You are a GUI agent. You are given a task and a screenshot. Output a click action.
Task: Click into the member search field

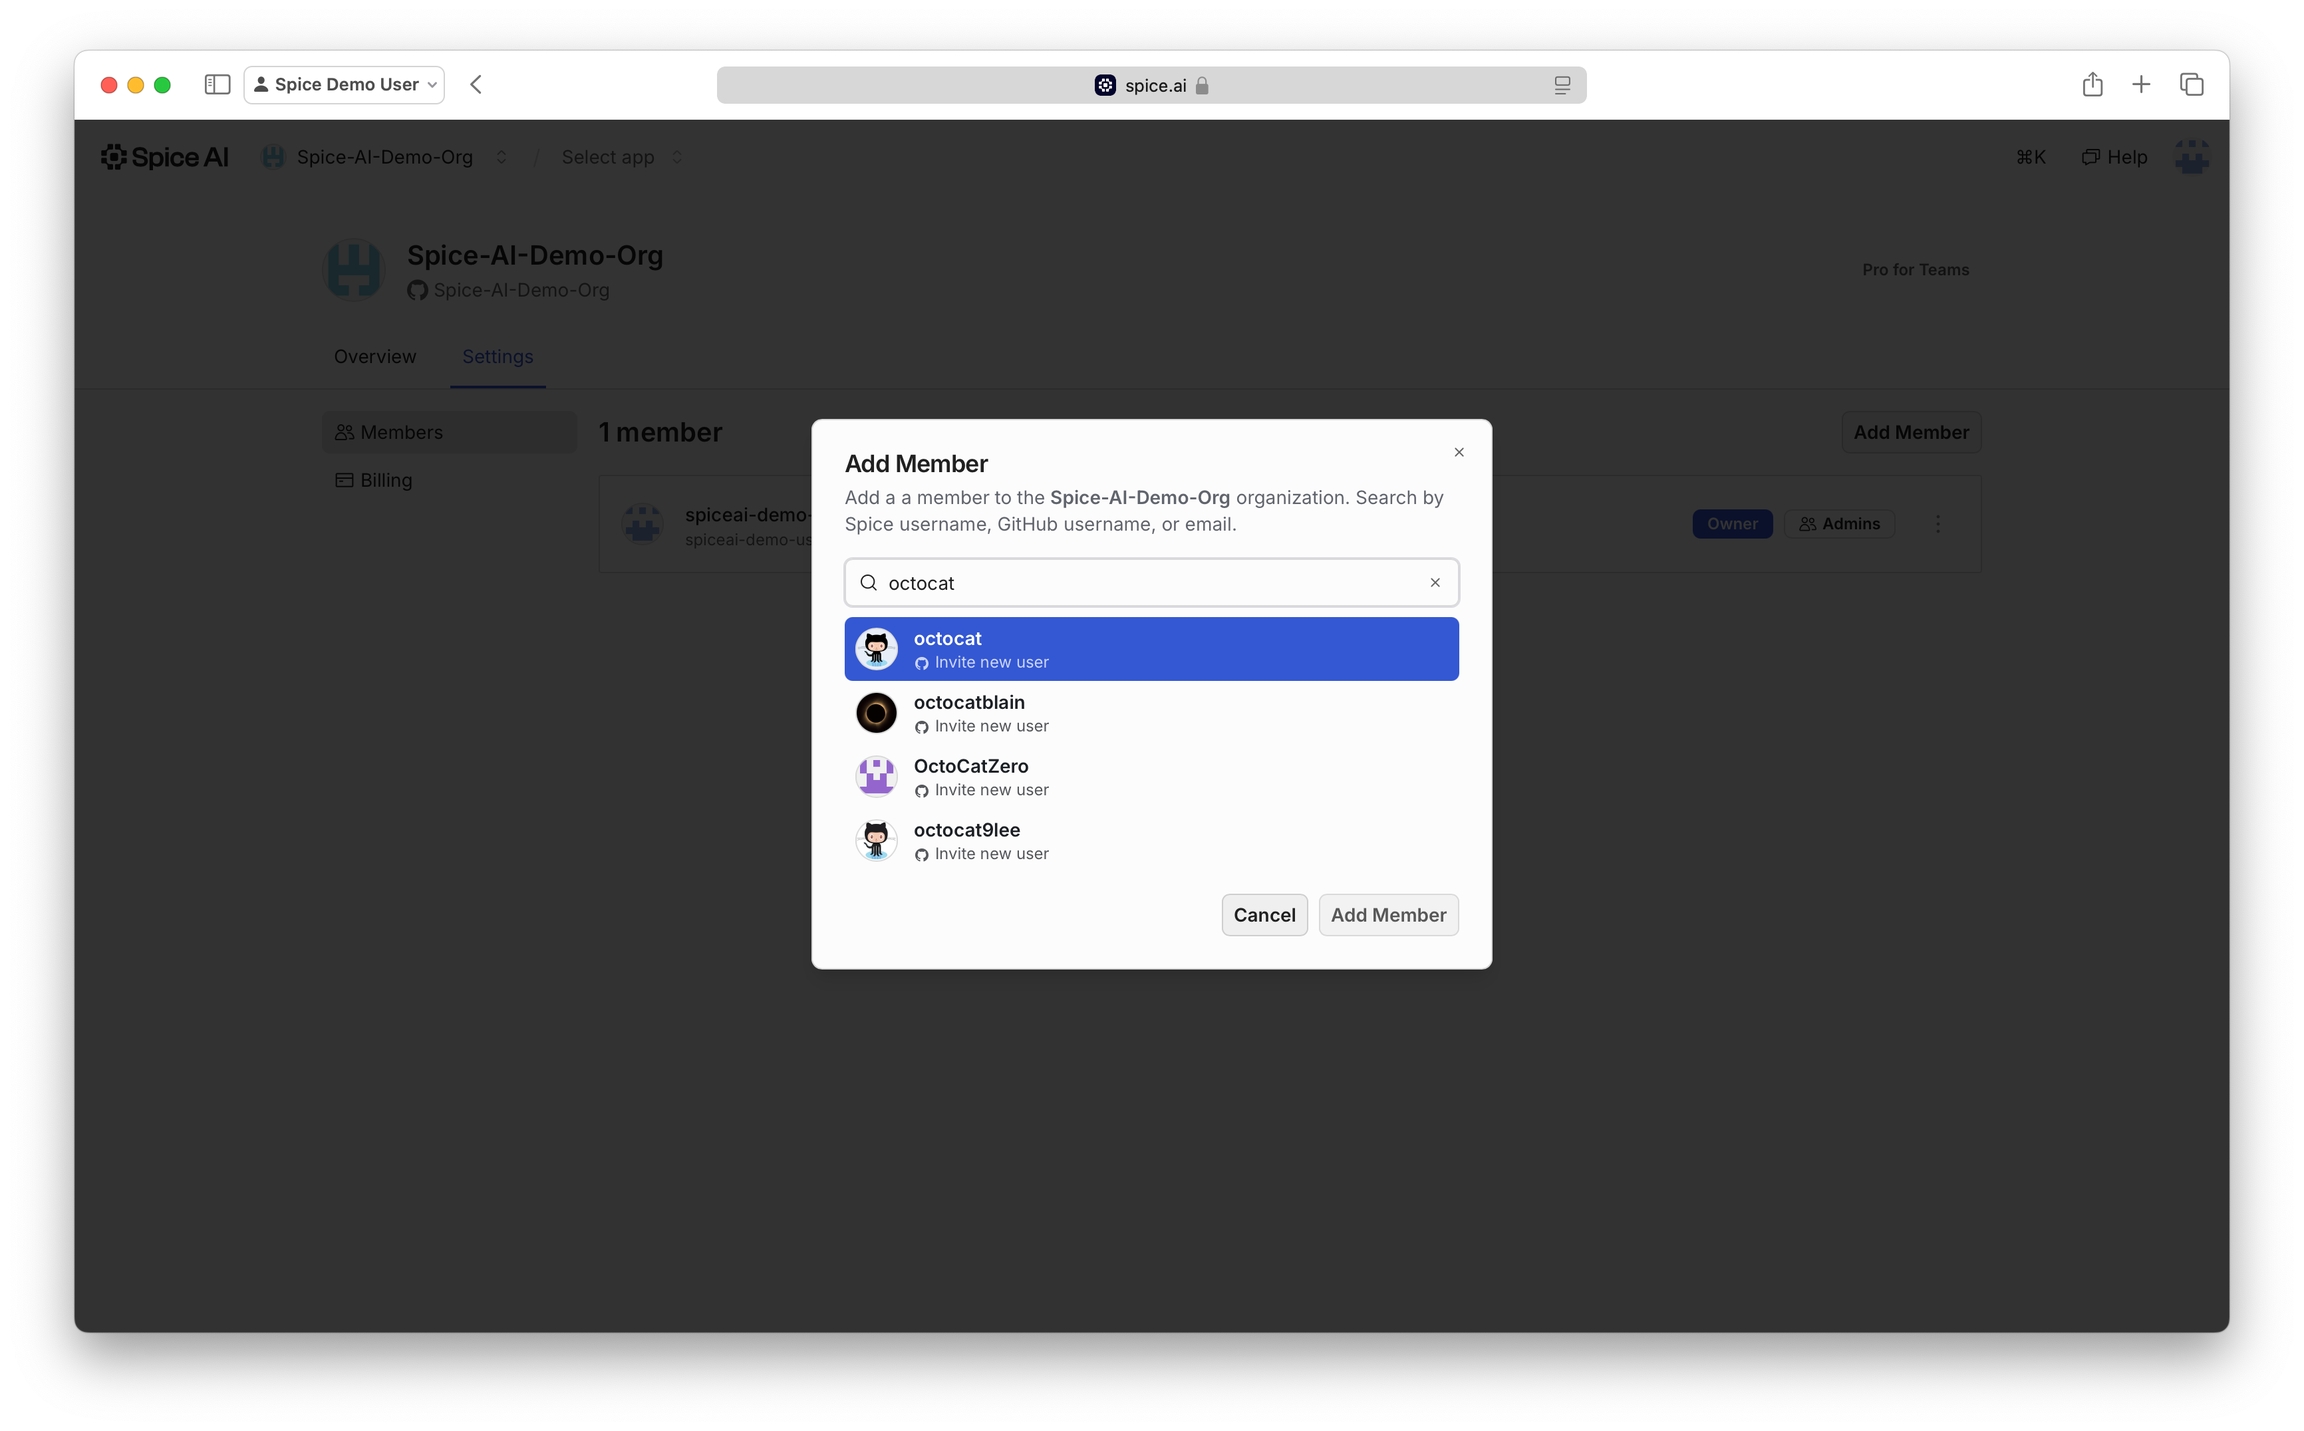[1150, 582]
